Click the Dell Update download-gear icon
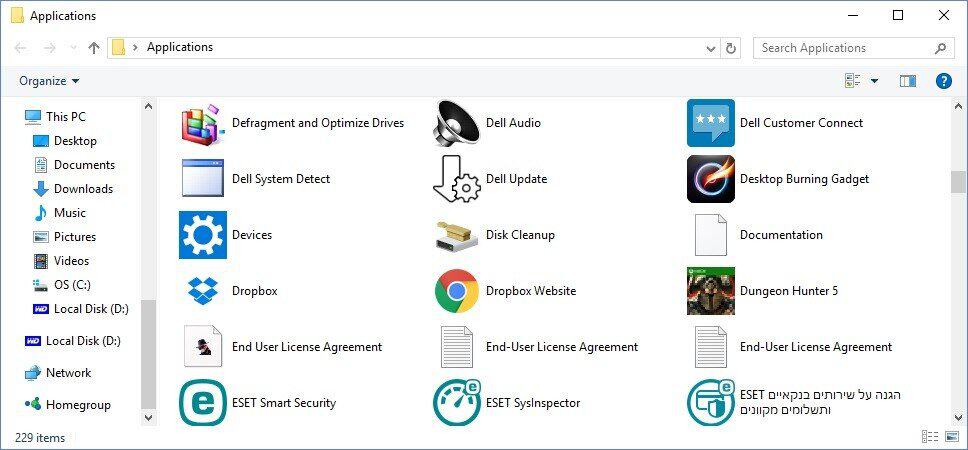This screenshot has width=968, height=450. (x=457, y=179)
